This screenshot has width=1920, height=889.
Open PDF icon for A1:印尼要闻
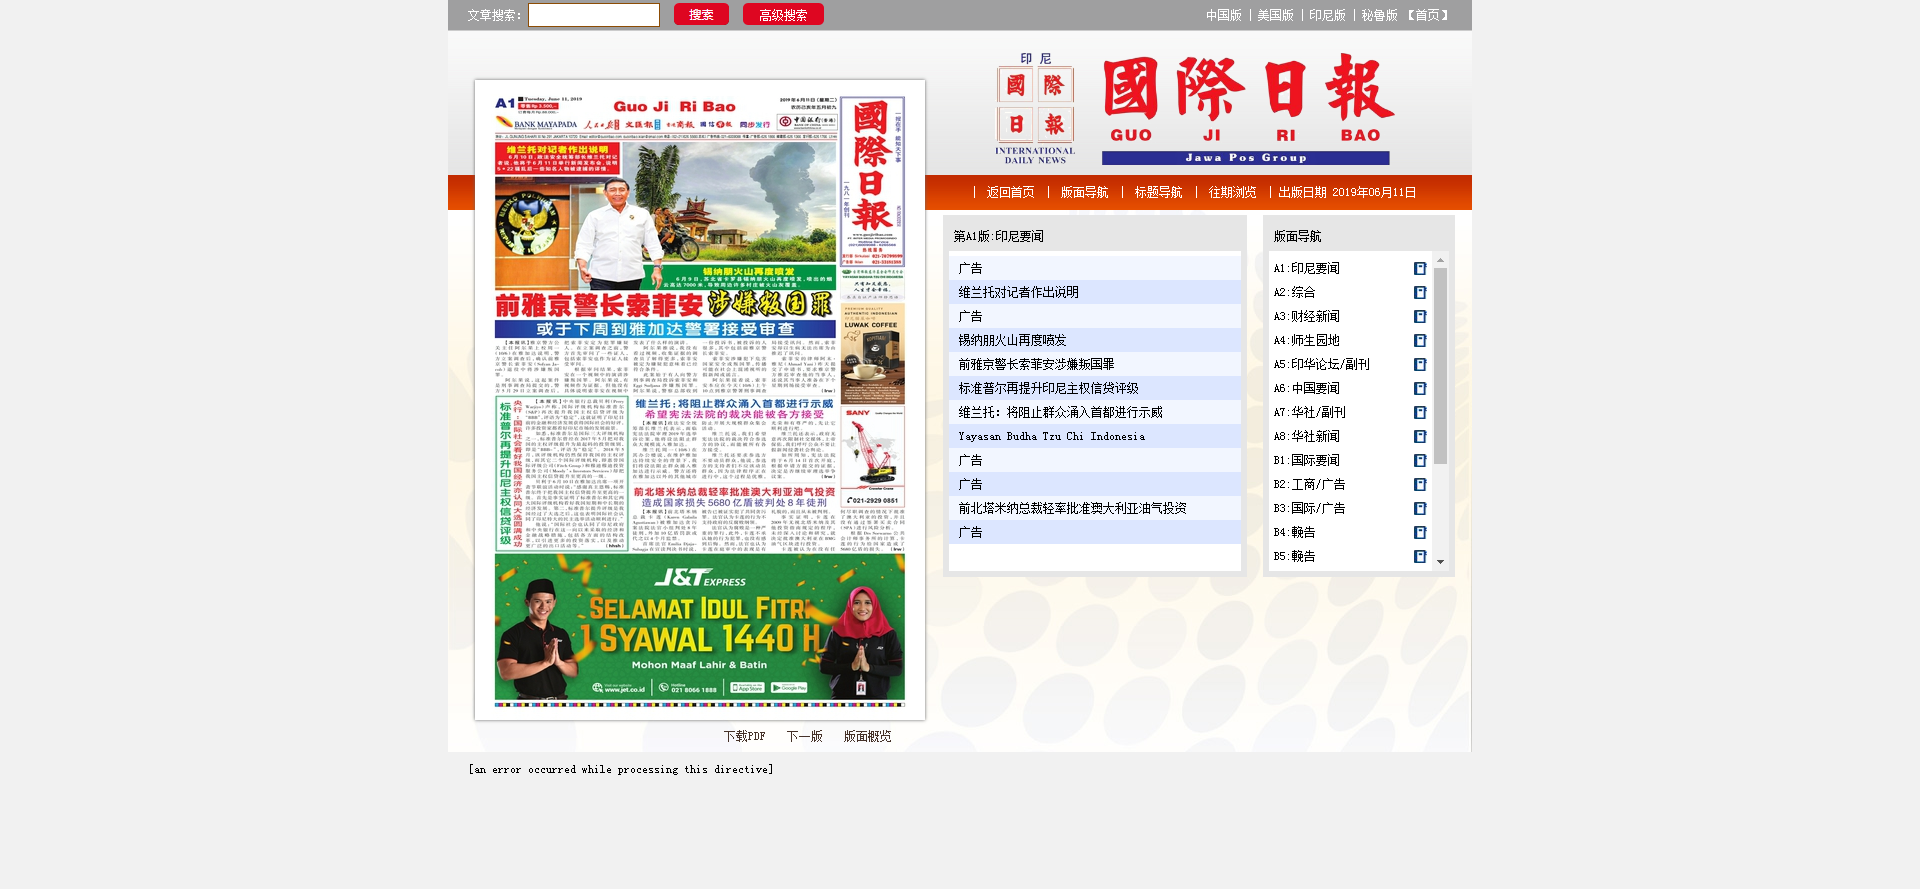pos(1420,268)
